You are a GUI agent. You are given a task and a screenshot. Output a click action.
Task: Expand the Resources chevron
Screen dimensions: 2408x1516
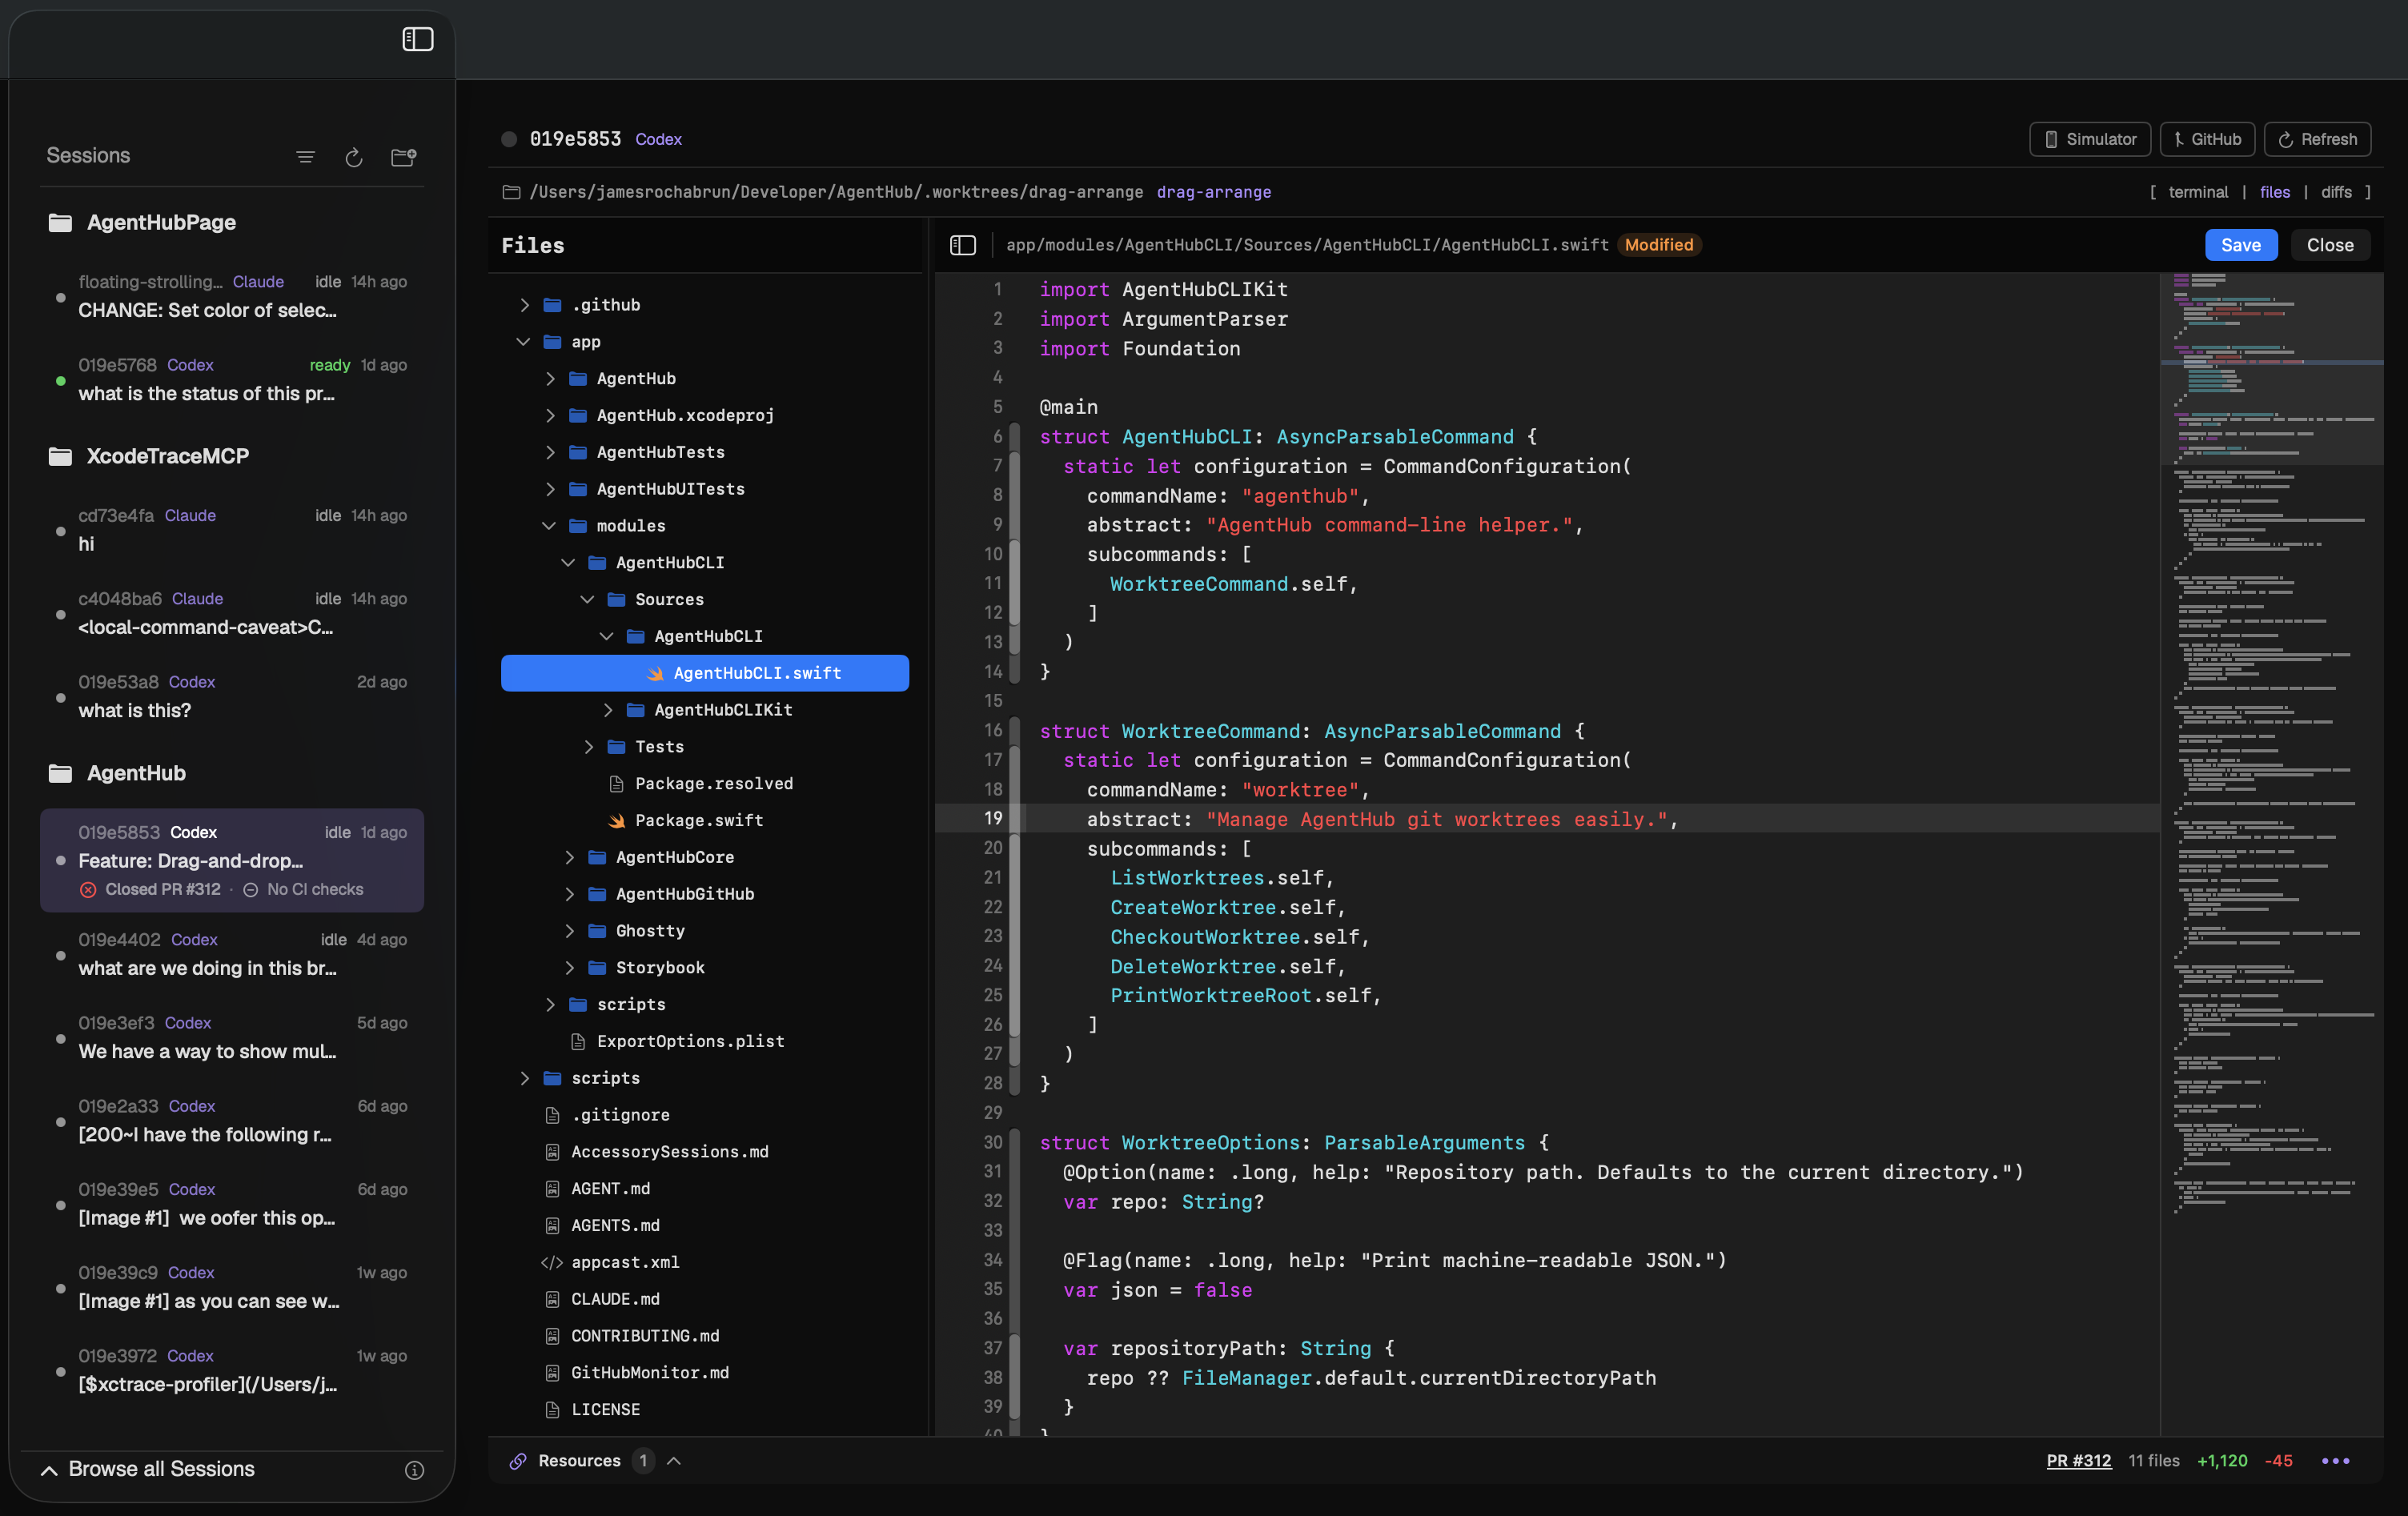pos(674,1461)
